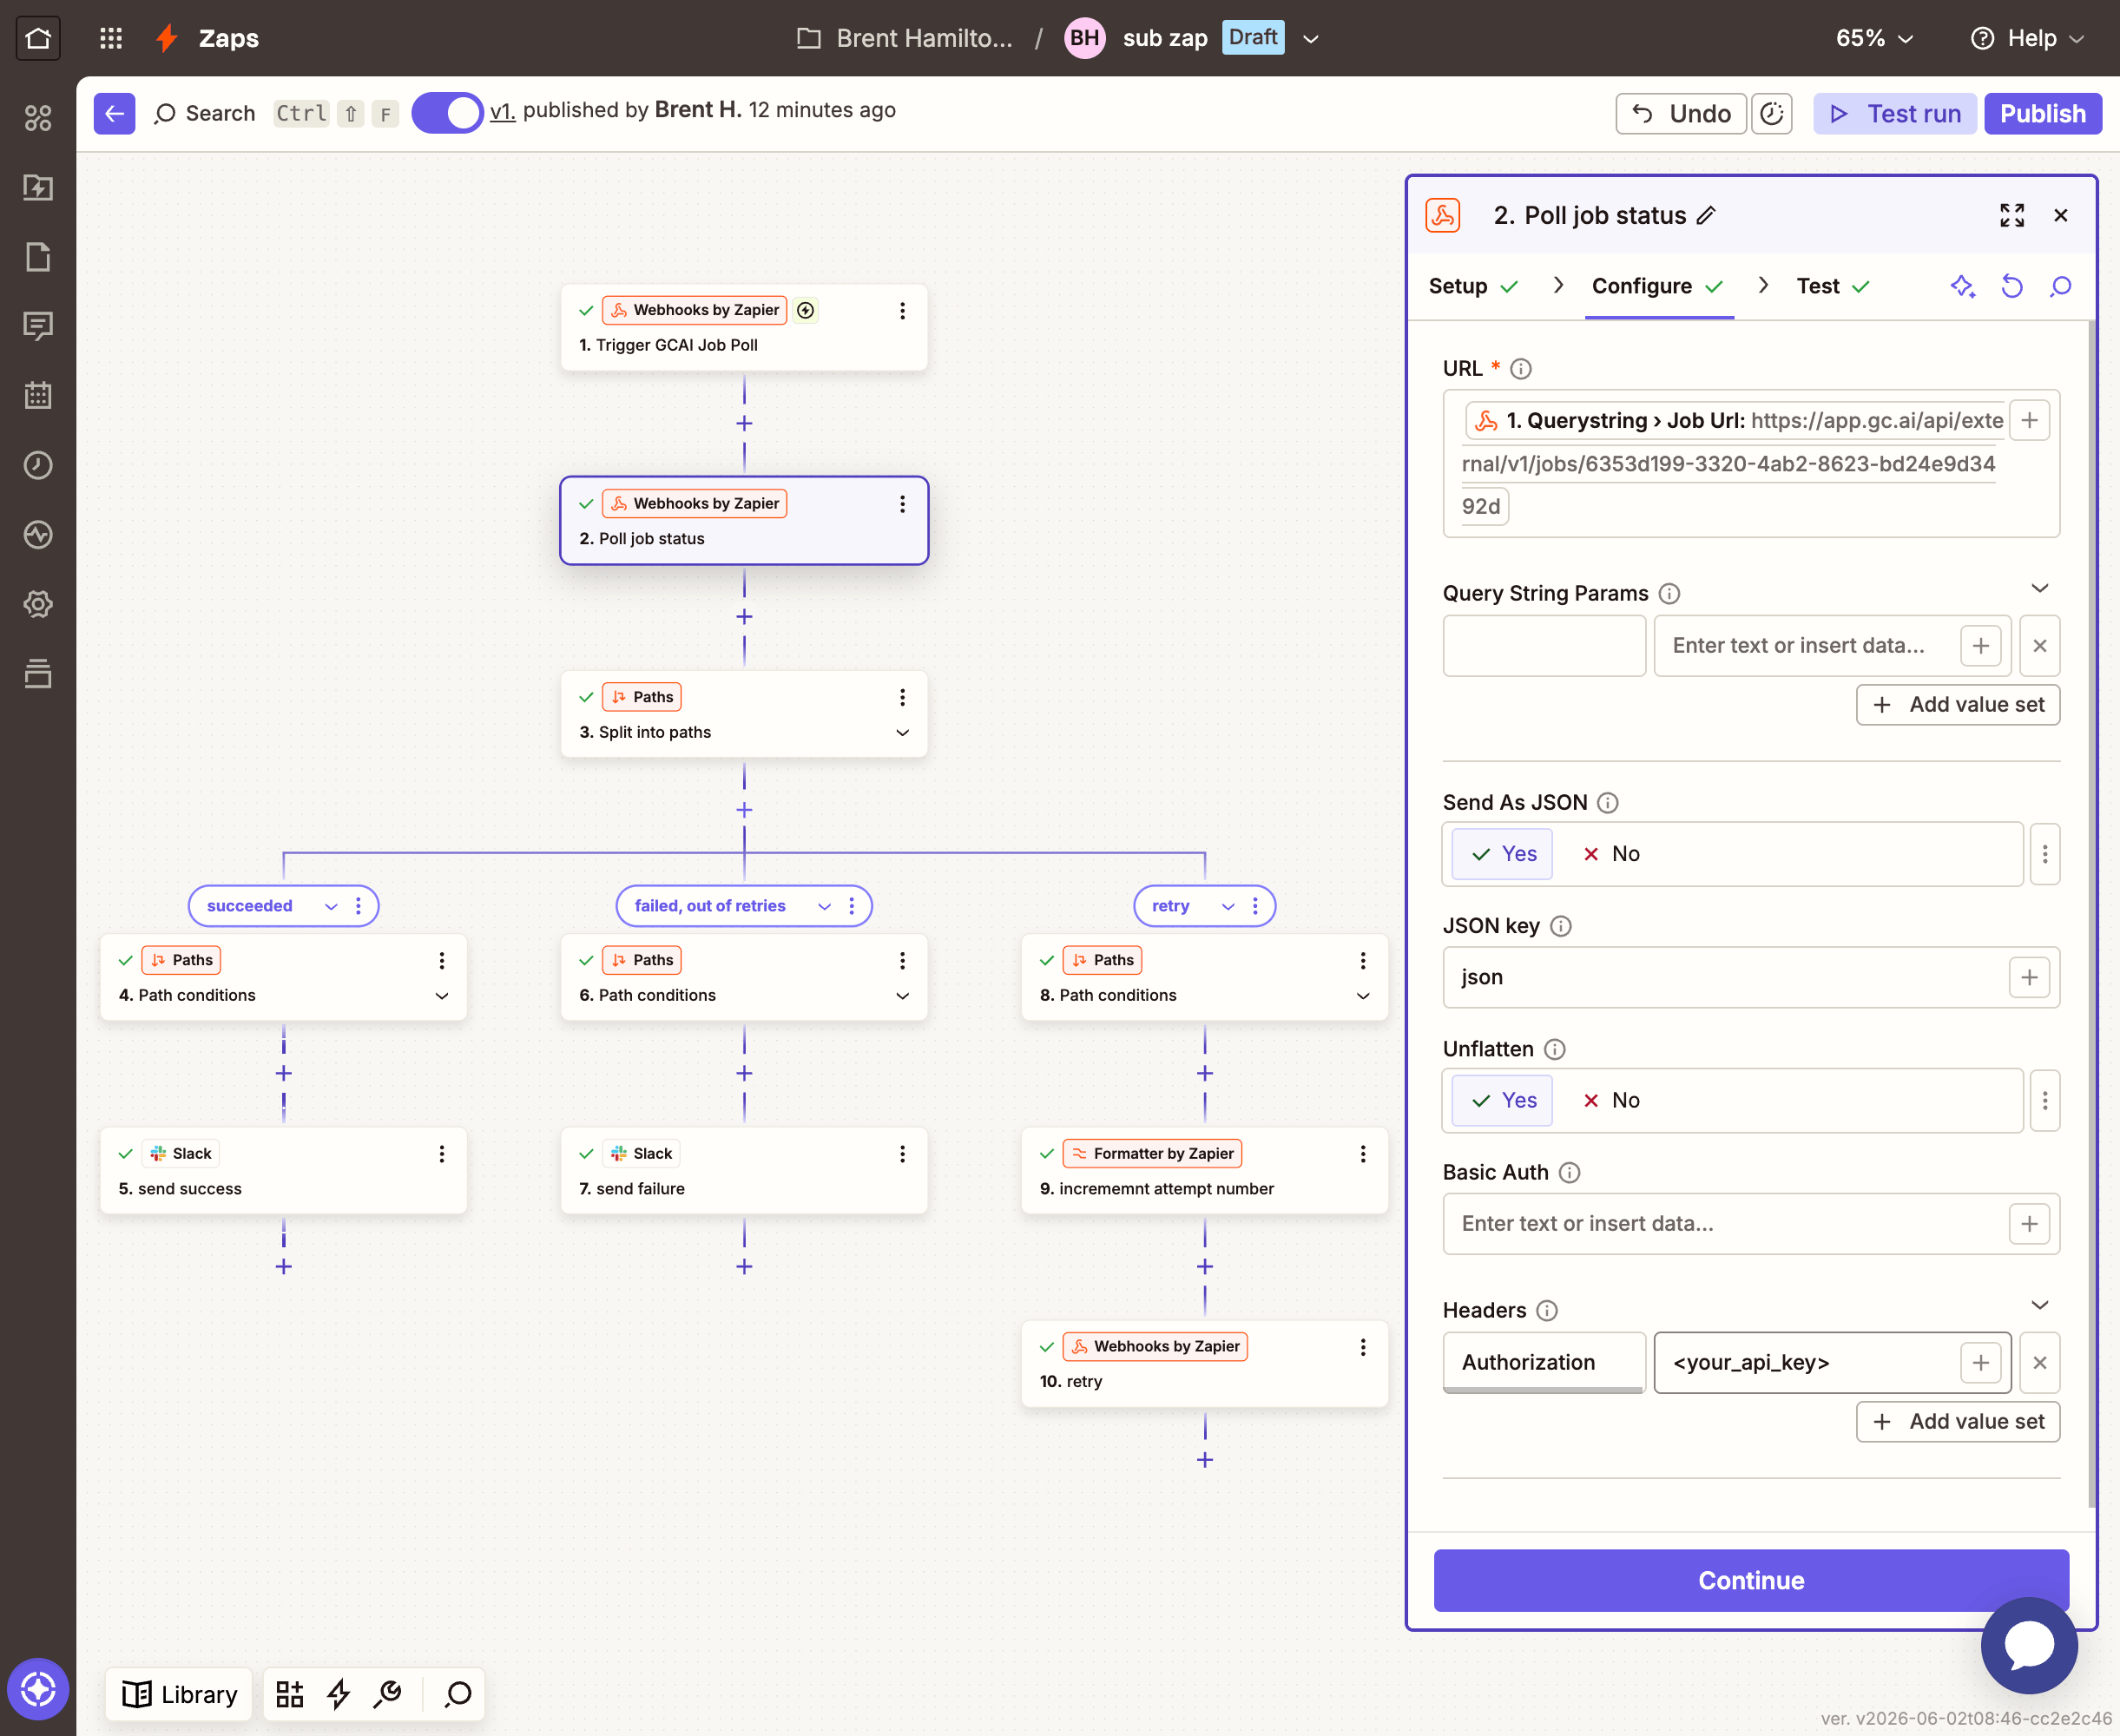Image resolution: width=2120 pixels, height=1736 pixels.
Task: Expand the succeeded path dropdown
Action: tap(331, 906)
